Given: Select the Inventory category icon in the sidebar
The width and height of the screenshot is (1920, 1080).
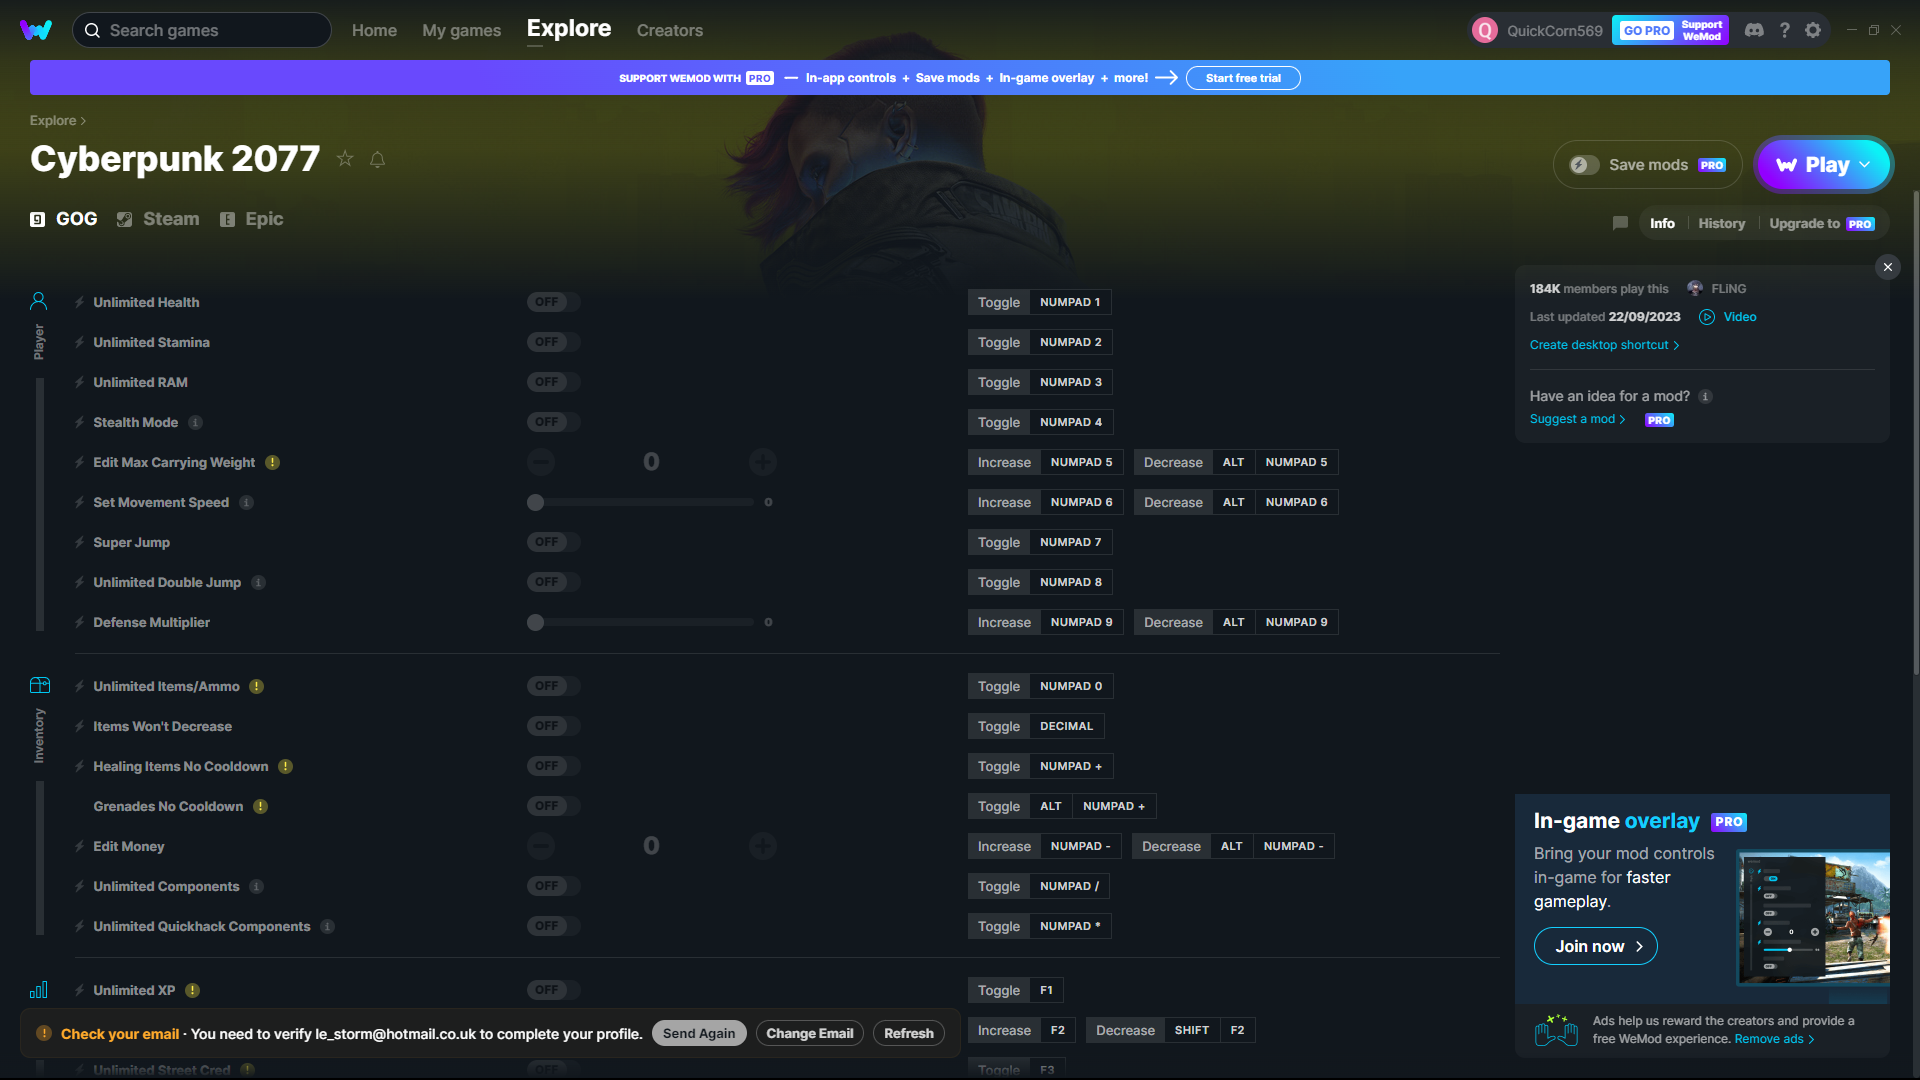Looking at the screenshot, I should (x=39, y=685).
